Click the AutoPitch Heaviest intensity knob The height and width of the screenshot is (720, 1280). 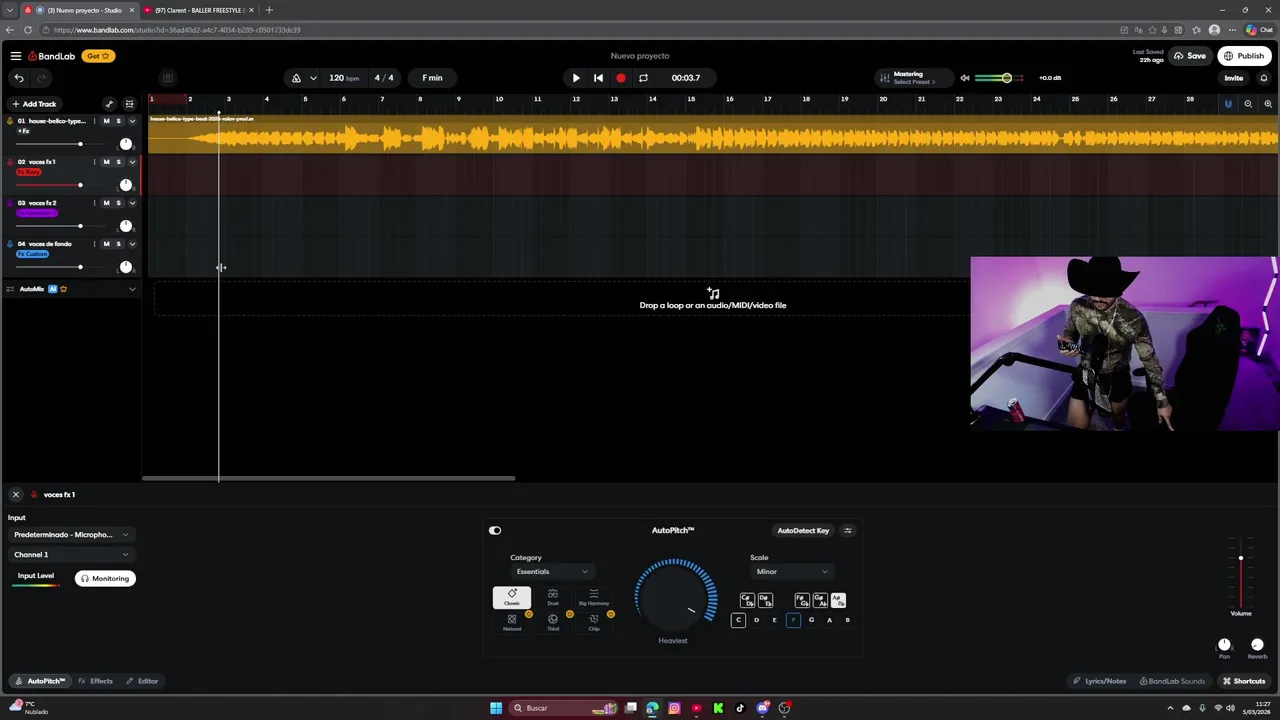coord(674,595)
